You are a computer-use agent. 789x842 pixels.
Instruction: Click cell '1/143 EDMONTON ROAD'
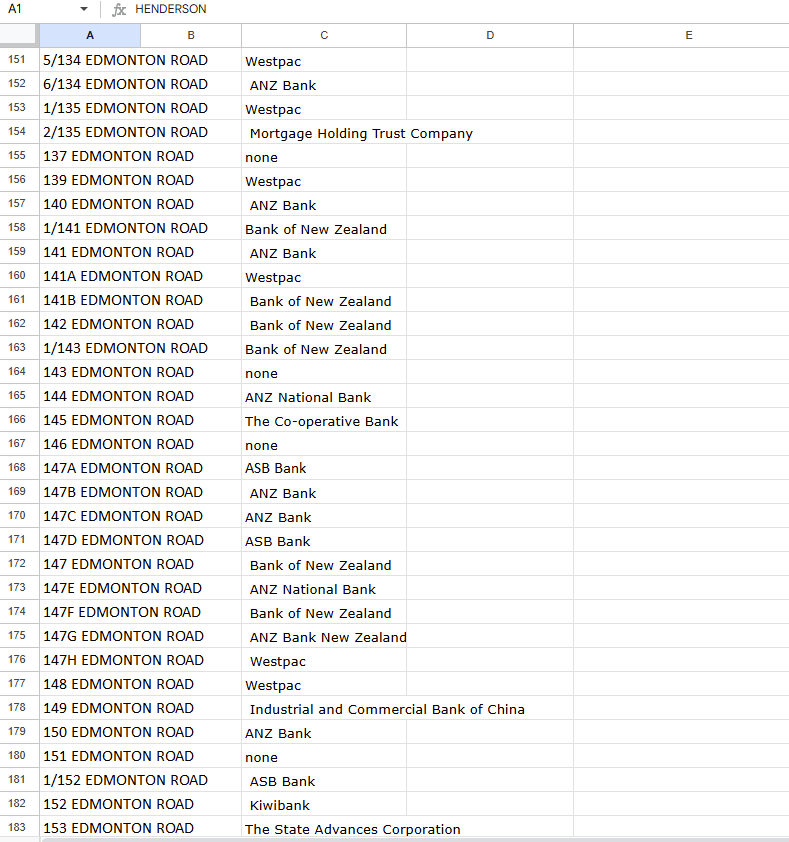click(140, 348)
